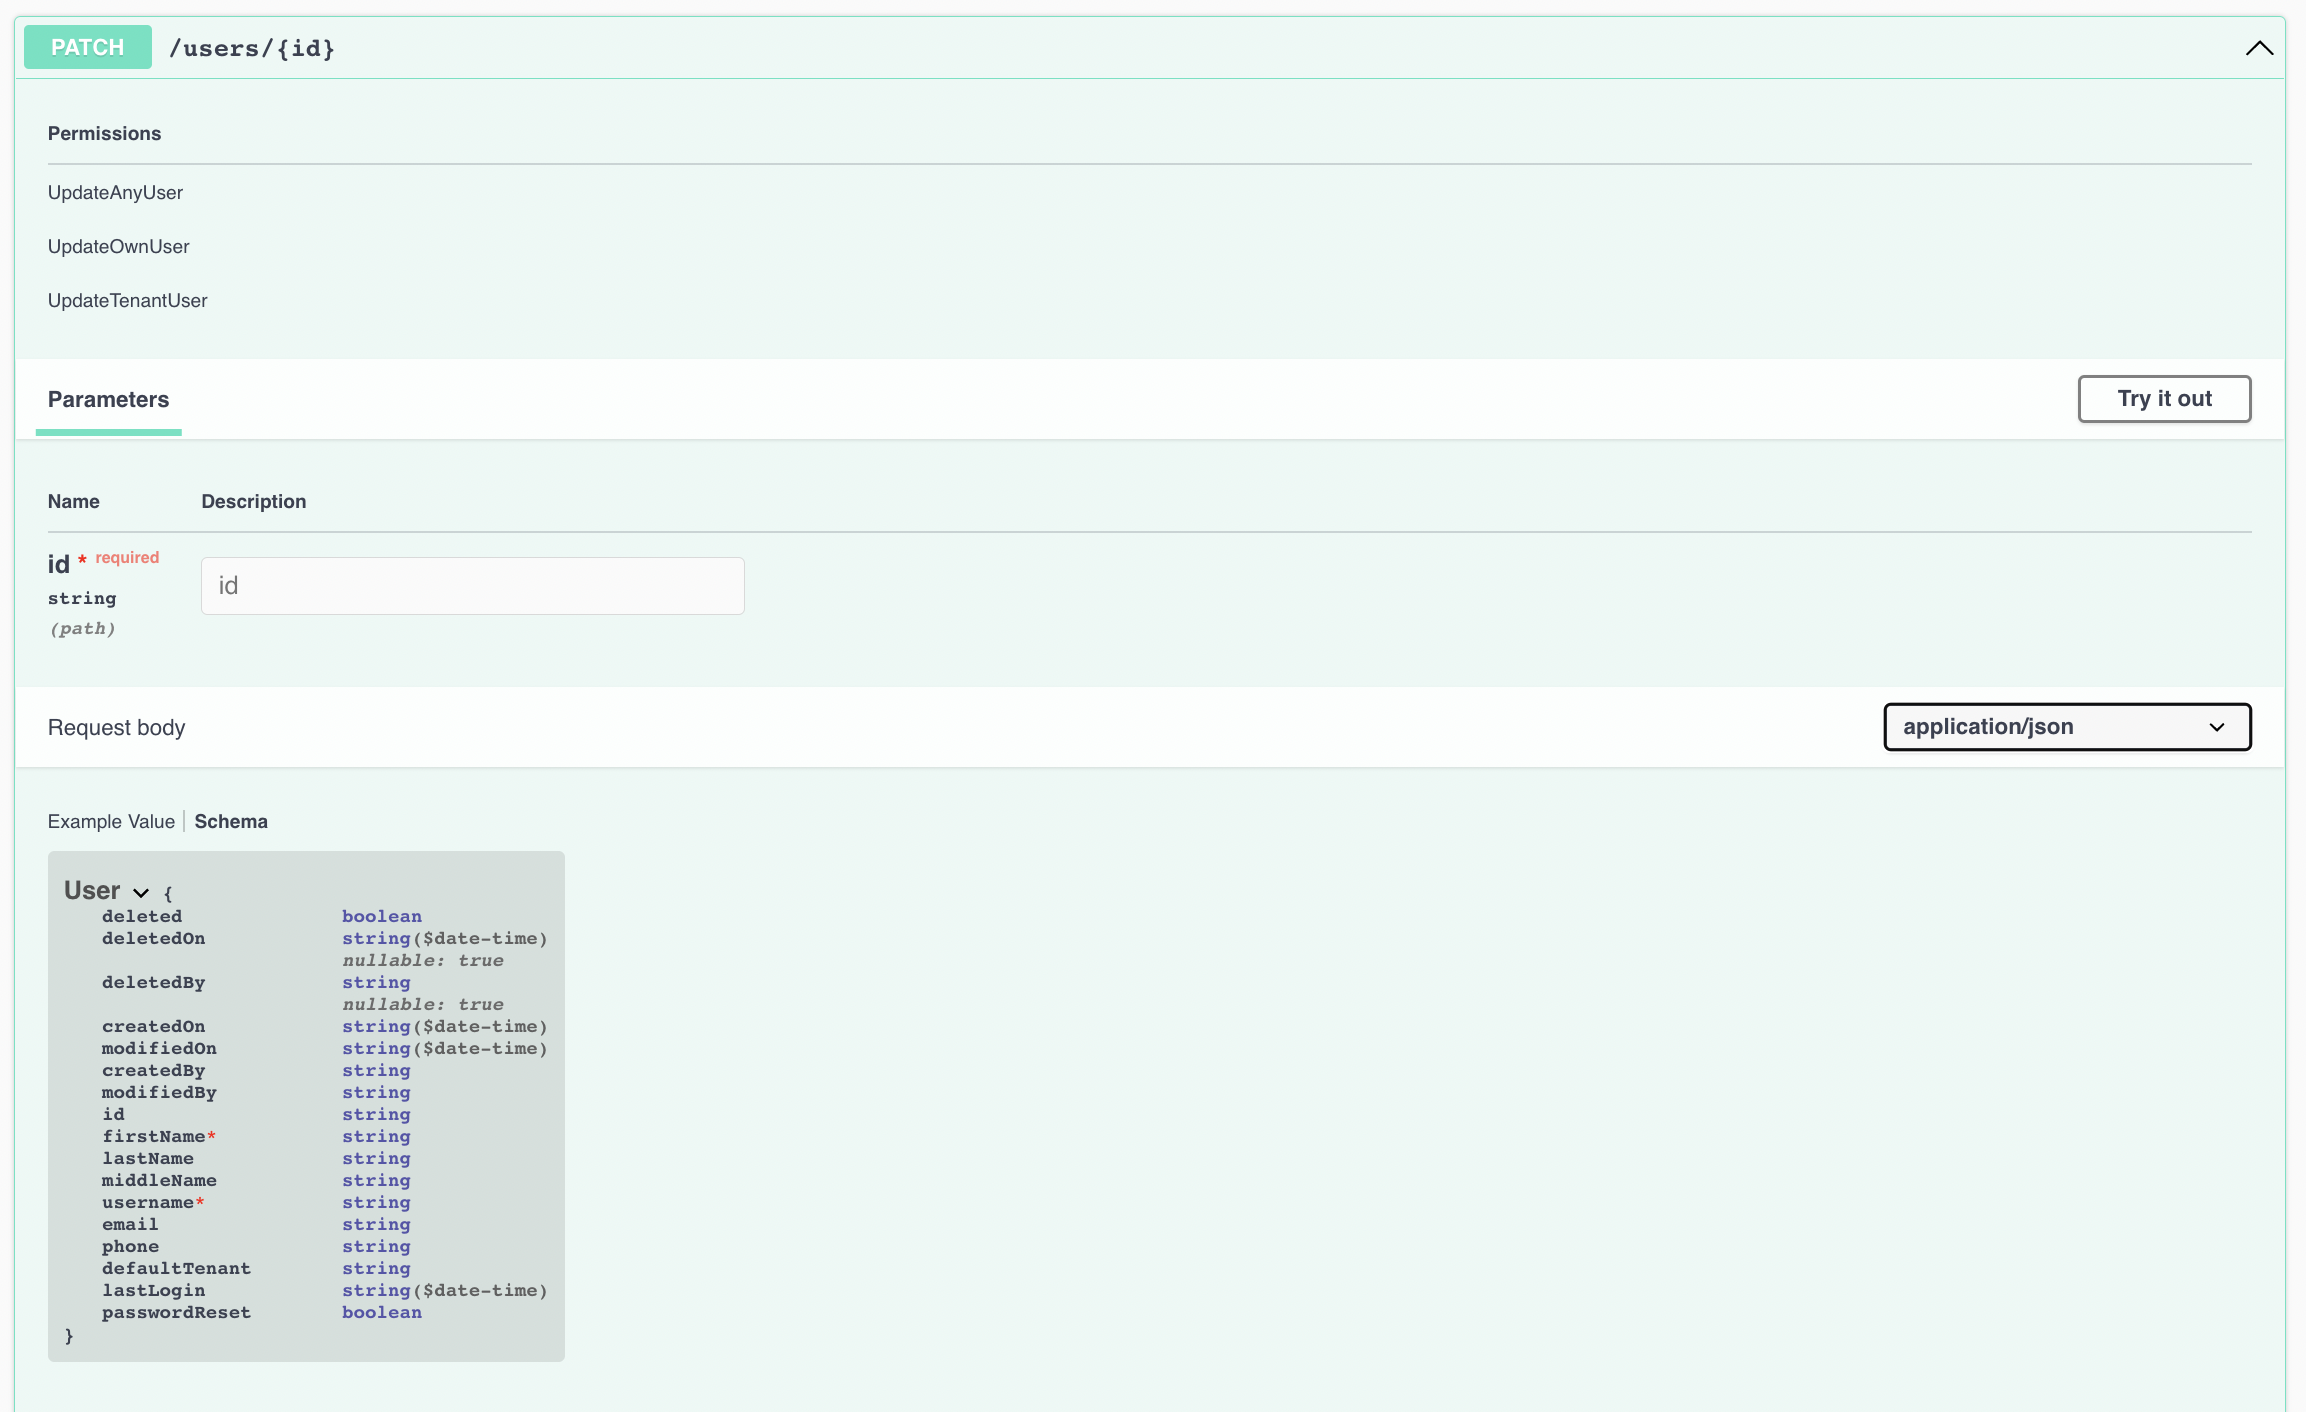Click the Try it out button
2306x1412 pixels.
tap(2164, 398)
